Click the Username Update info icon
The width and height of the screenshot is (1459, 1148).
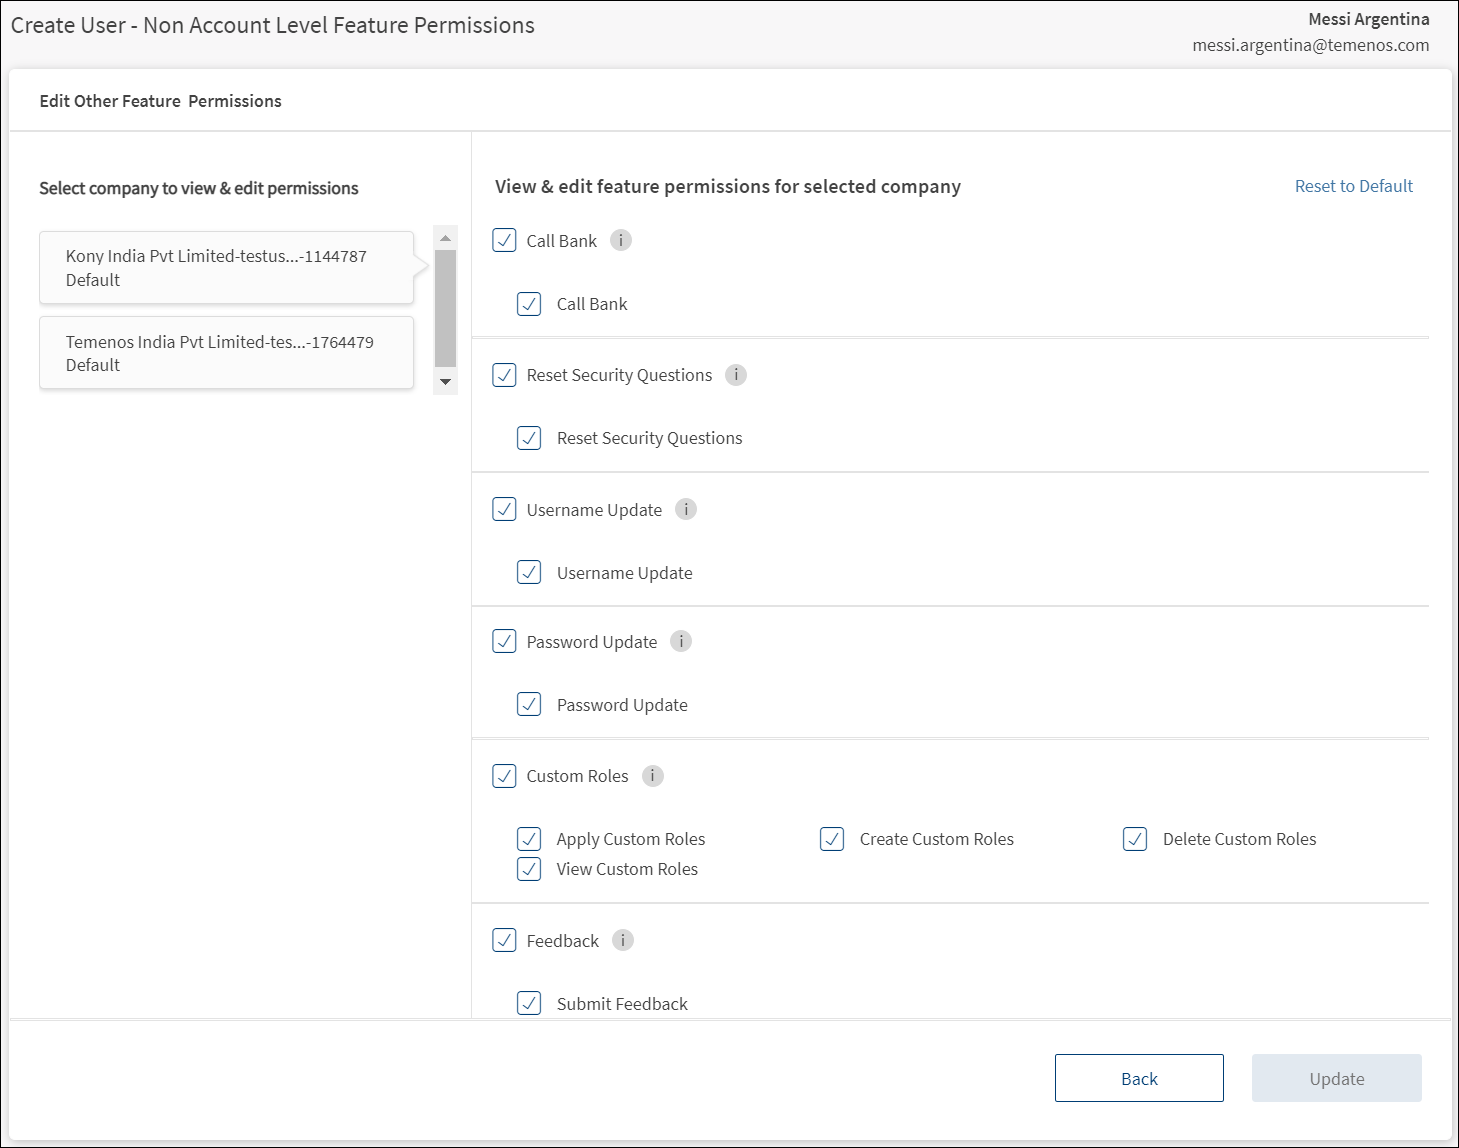pyautogui.click(x=686, y=510)
